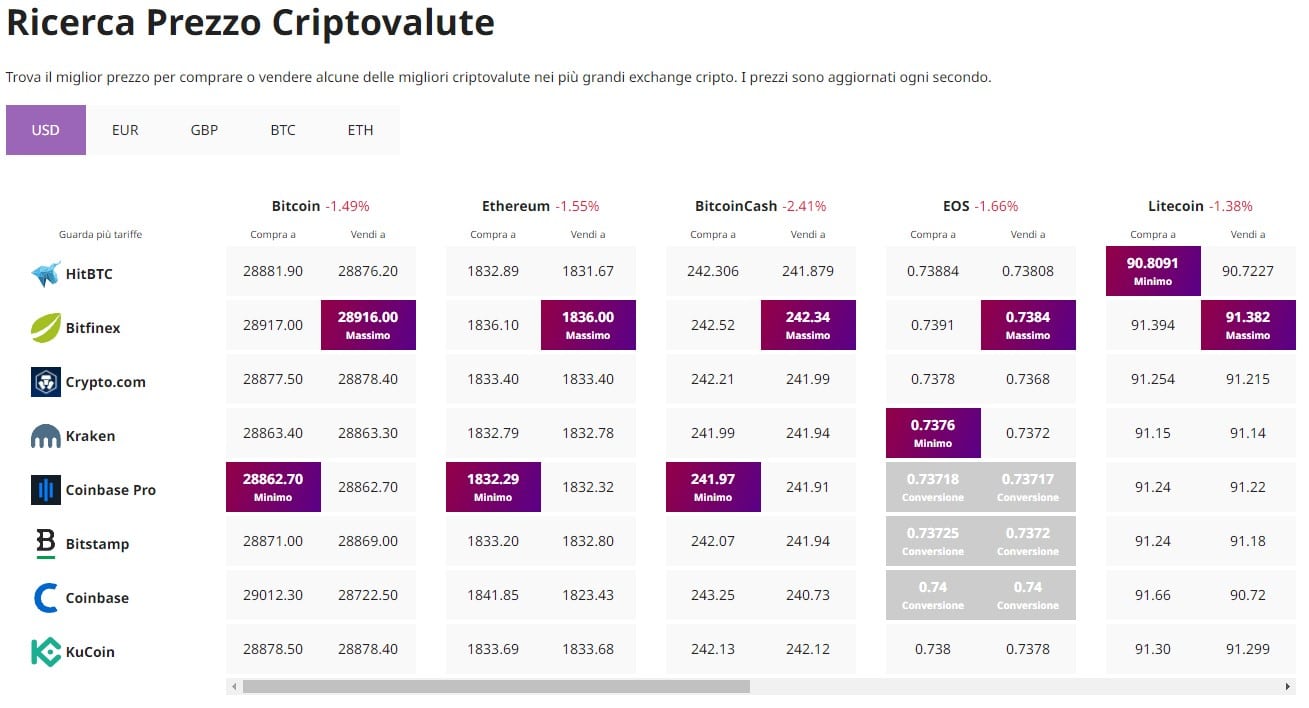The image size is (1309, 708).
Task: Select the GBP currency tab
Action: point(204,130)
